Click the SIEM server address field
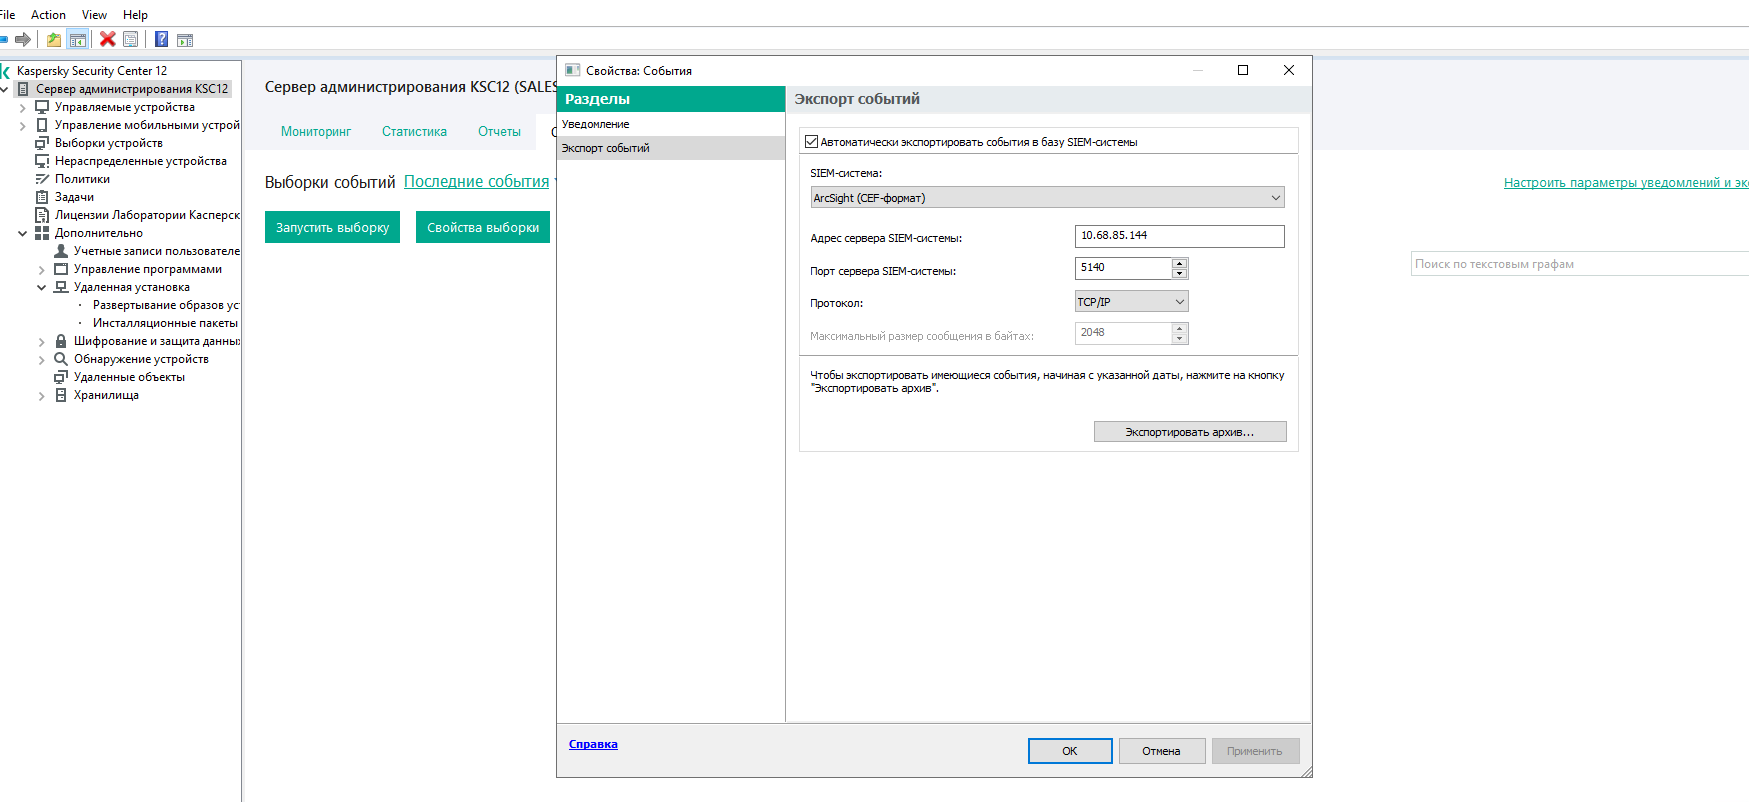The width and height of the screenshot is (1749, 802). 1180,236
